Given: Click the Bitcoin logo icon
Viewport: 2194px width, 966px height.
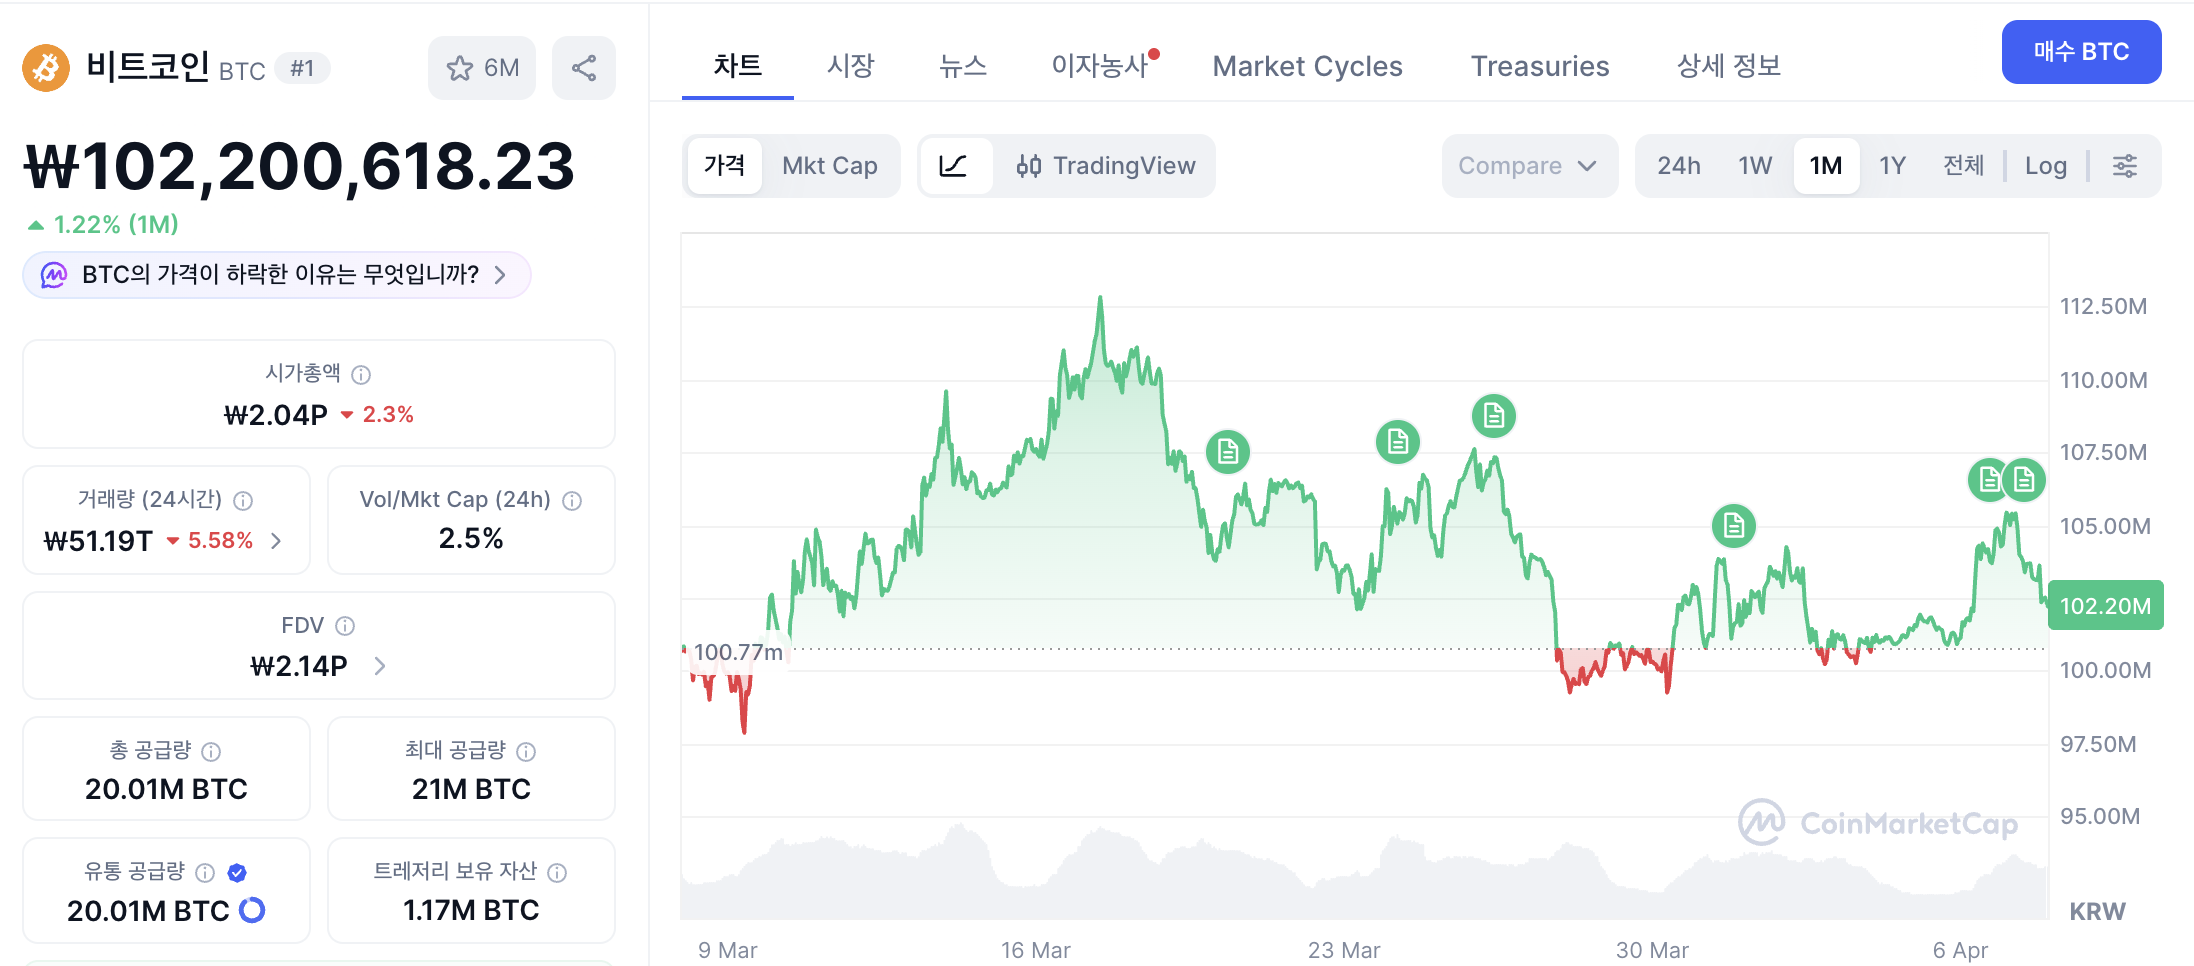Looking at the screenshot, I should [x=46, y=68].
